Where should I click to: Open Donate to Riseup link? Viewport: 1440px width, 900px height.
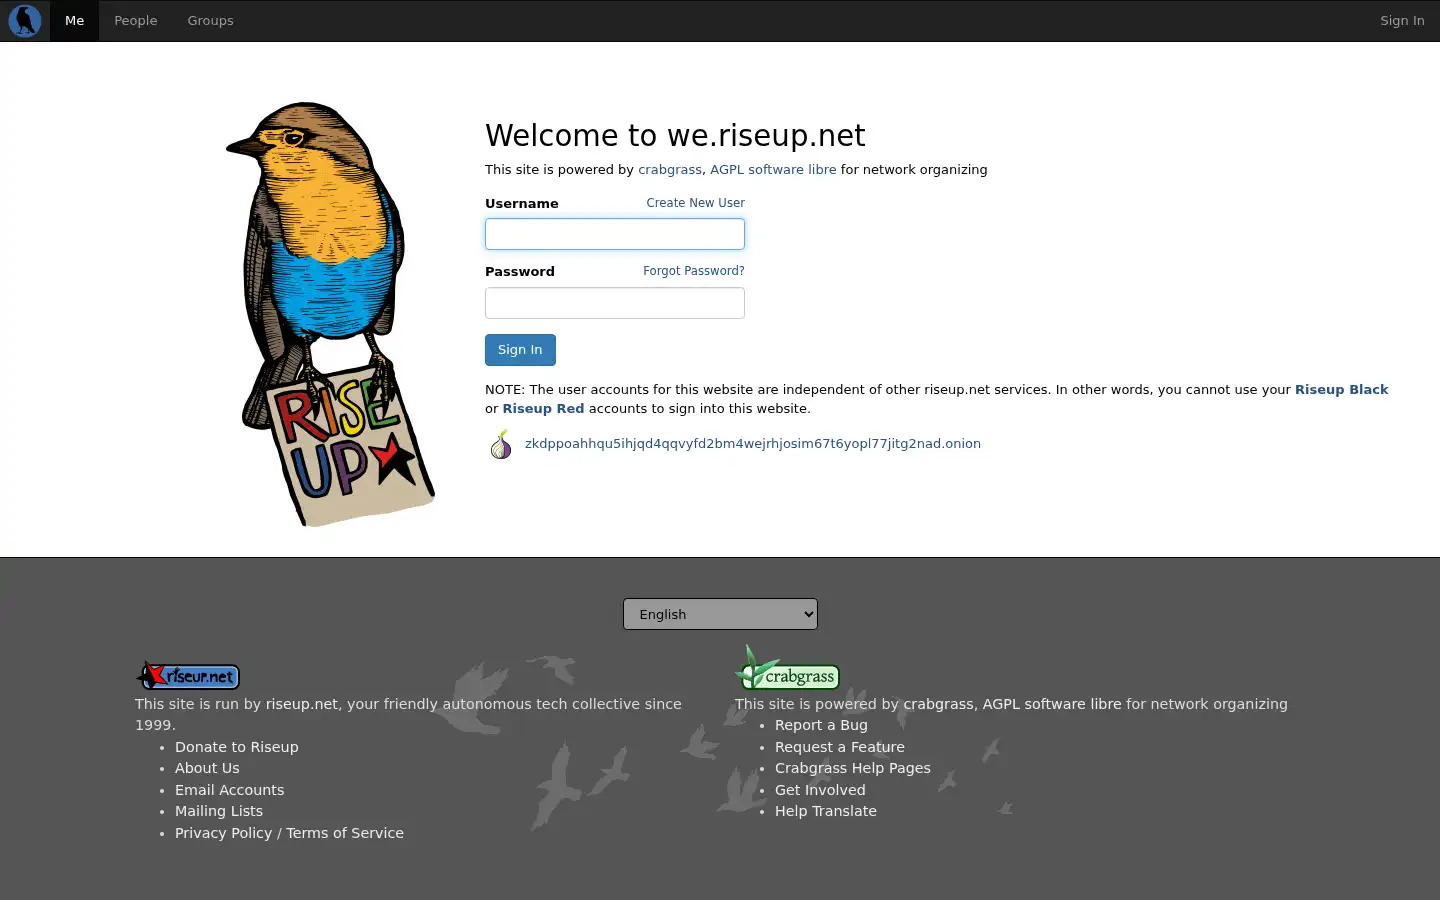(x=237, y=747)
